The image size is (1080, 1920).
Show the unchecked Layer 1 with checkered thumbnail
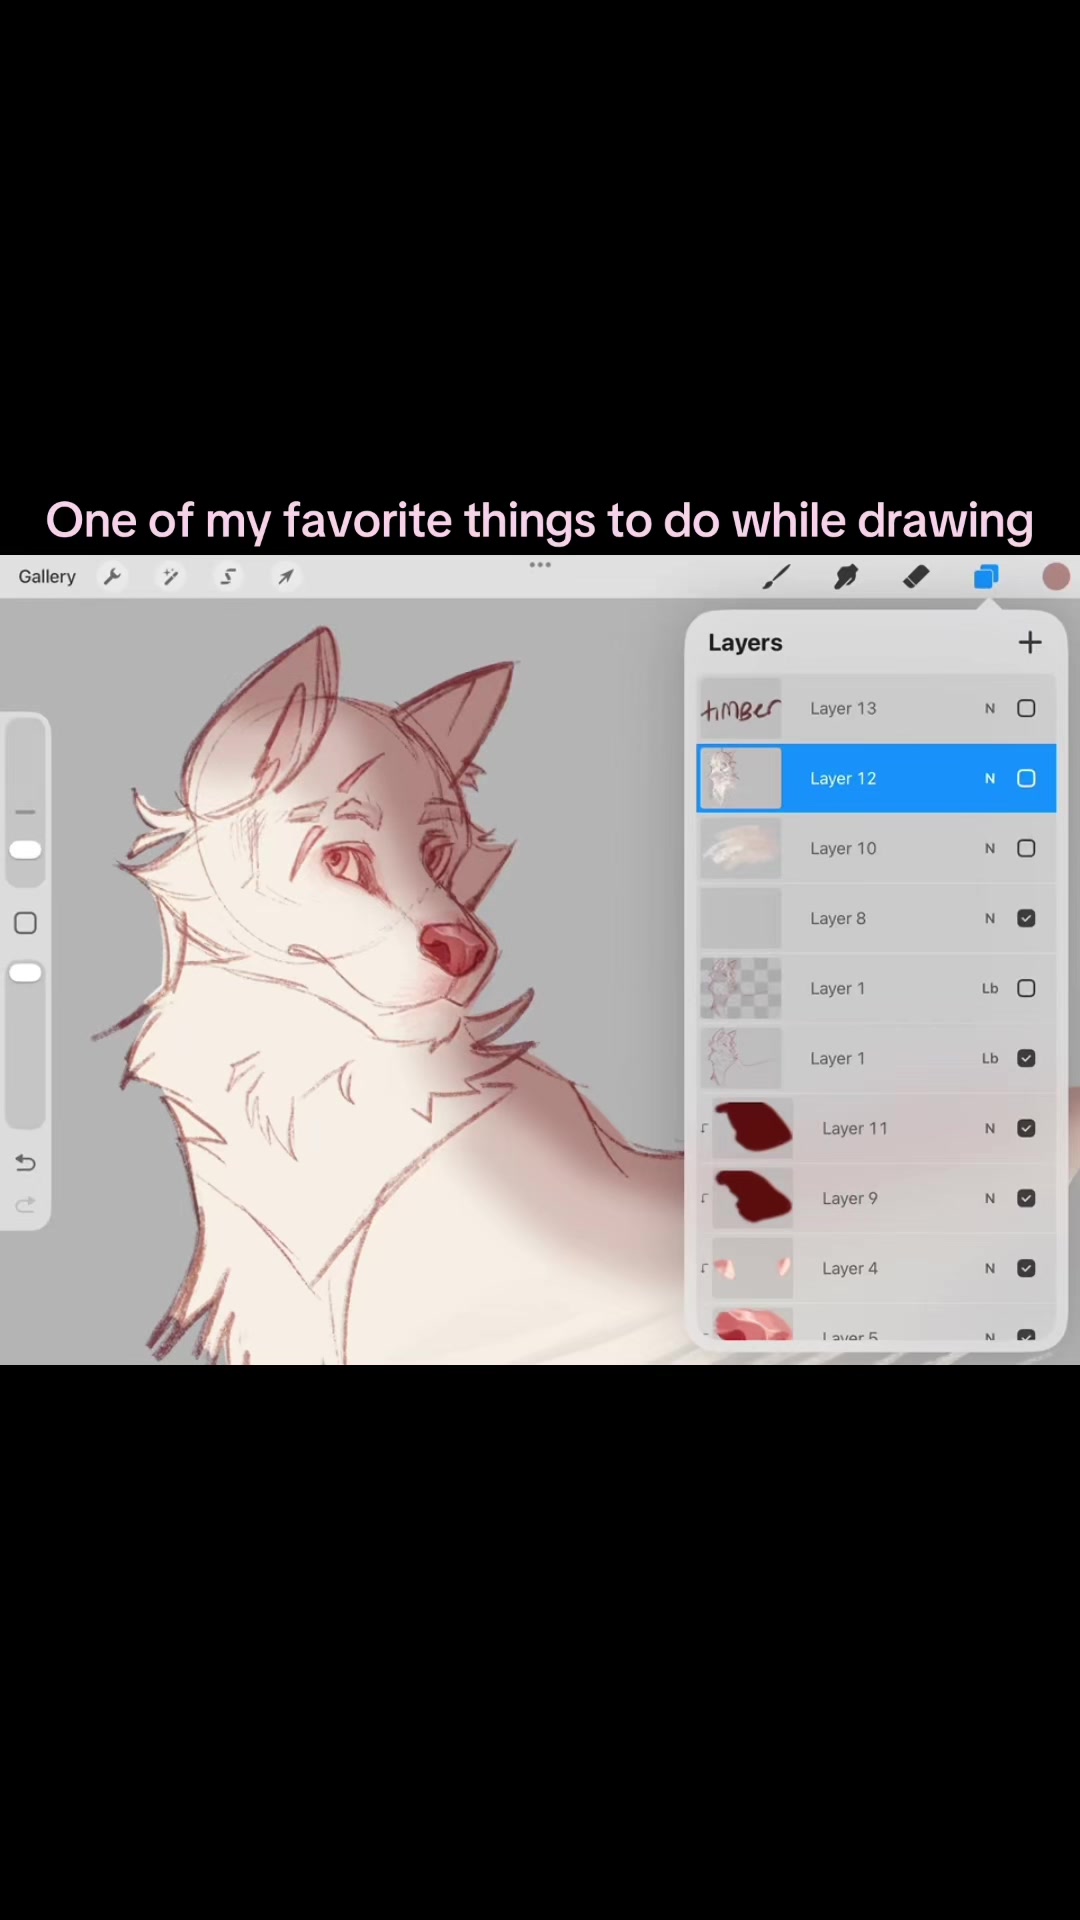pyautogui.click(x=1026, y=988)
